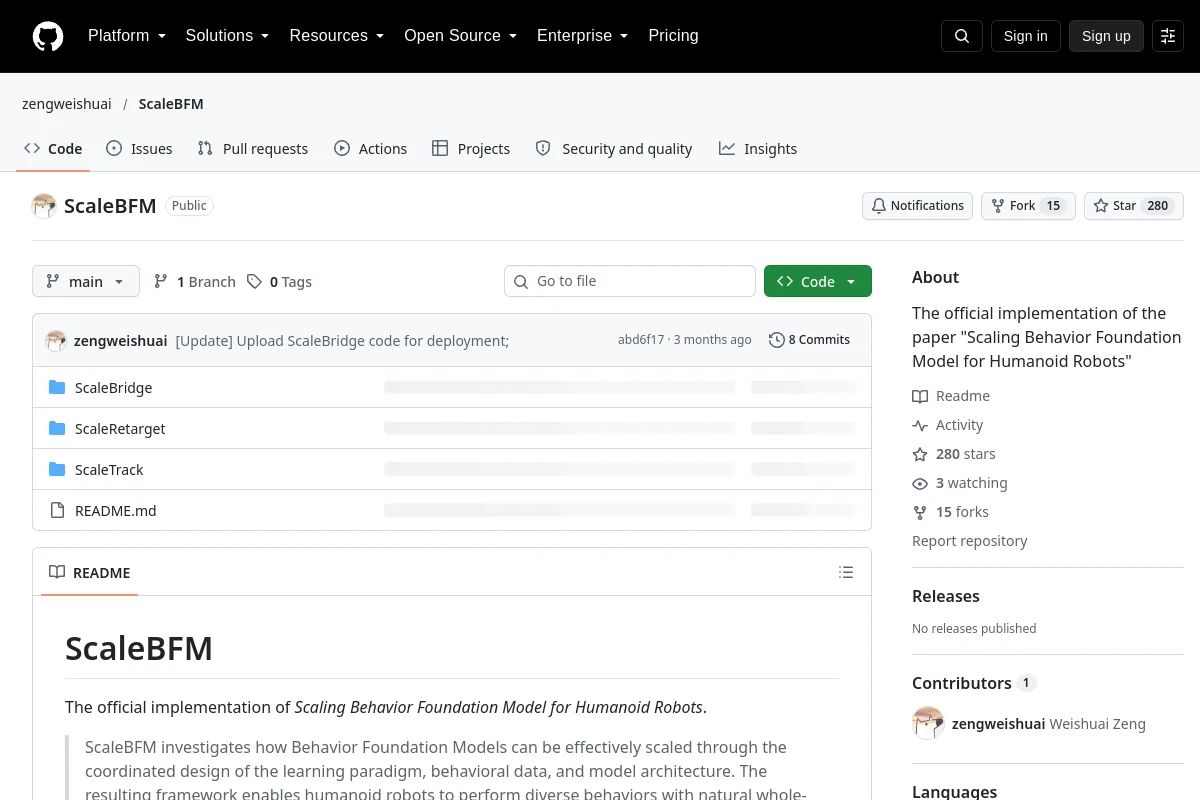Screen dimensions: 1200x800
Task: Click commit author avatar in commit bar
Action: point(56,341)
